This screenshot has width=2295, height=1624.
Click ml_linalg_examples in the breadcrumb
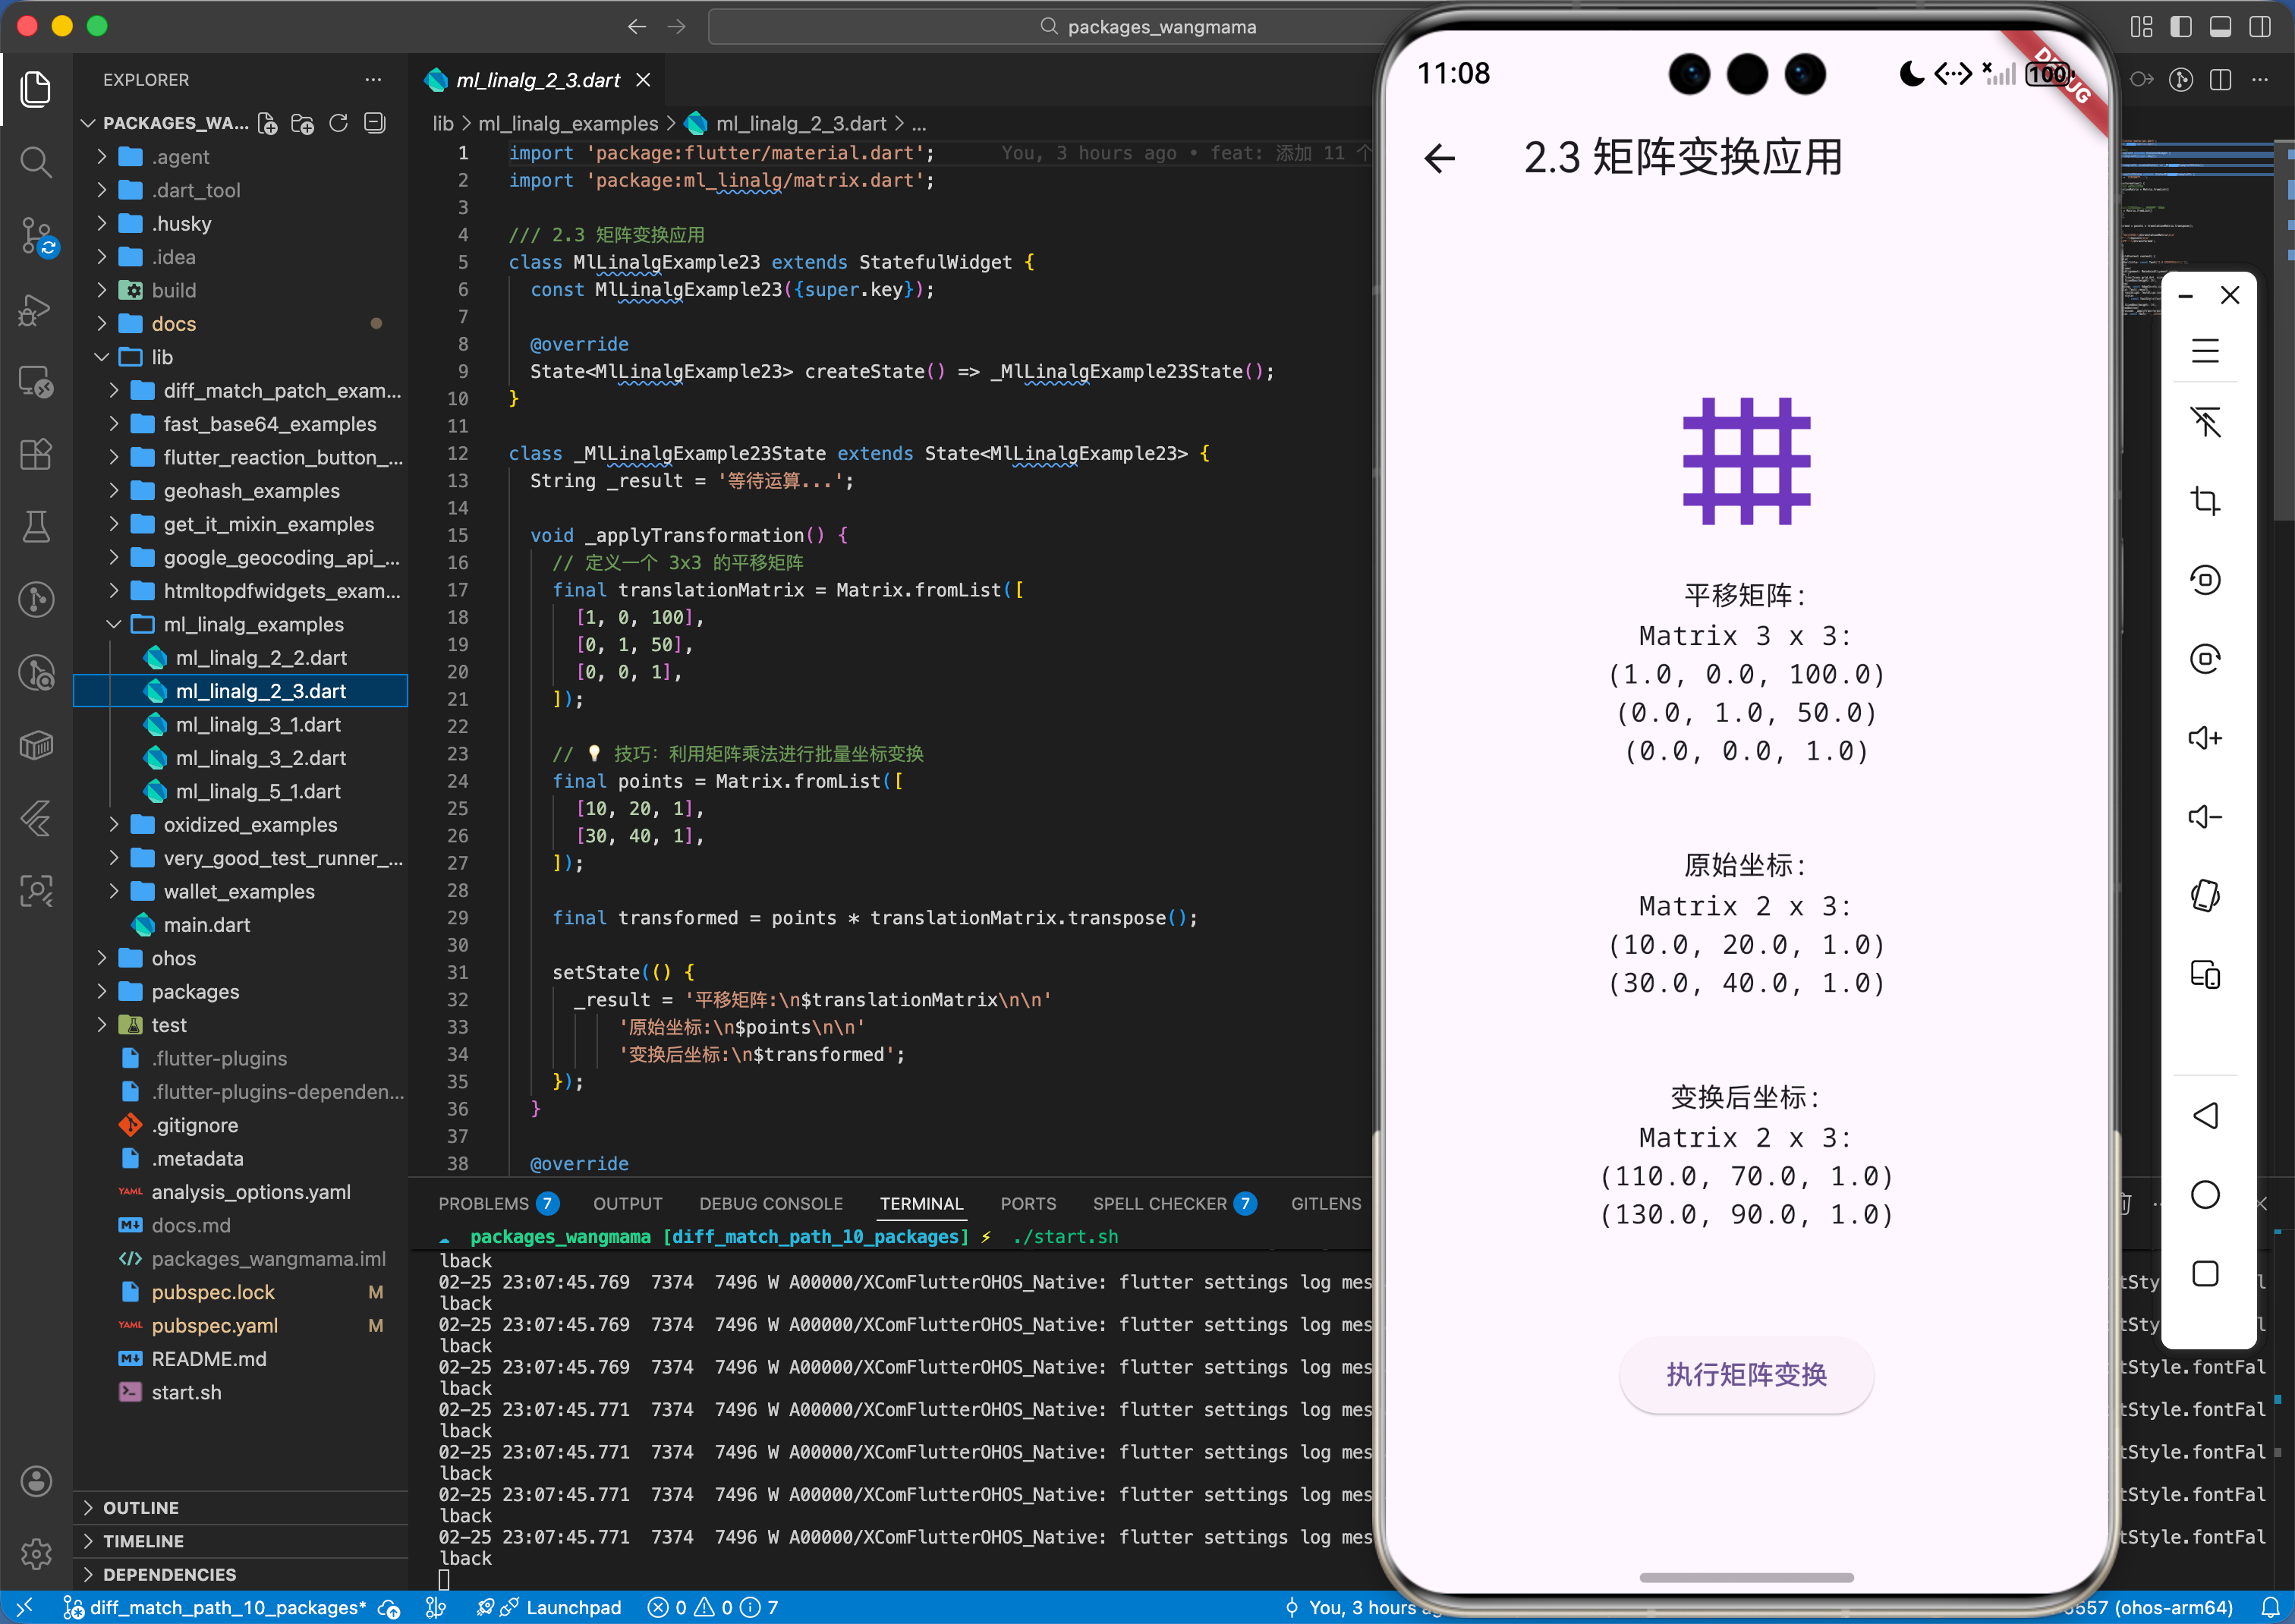pos(568,123)
